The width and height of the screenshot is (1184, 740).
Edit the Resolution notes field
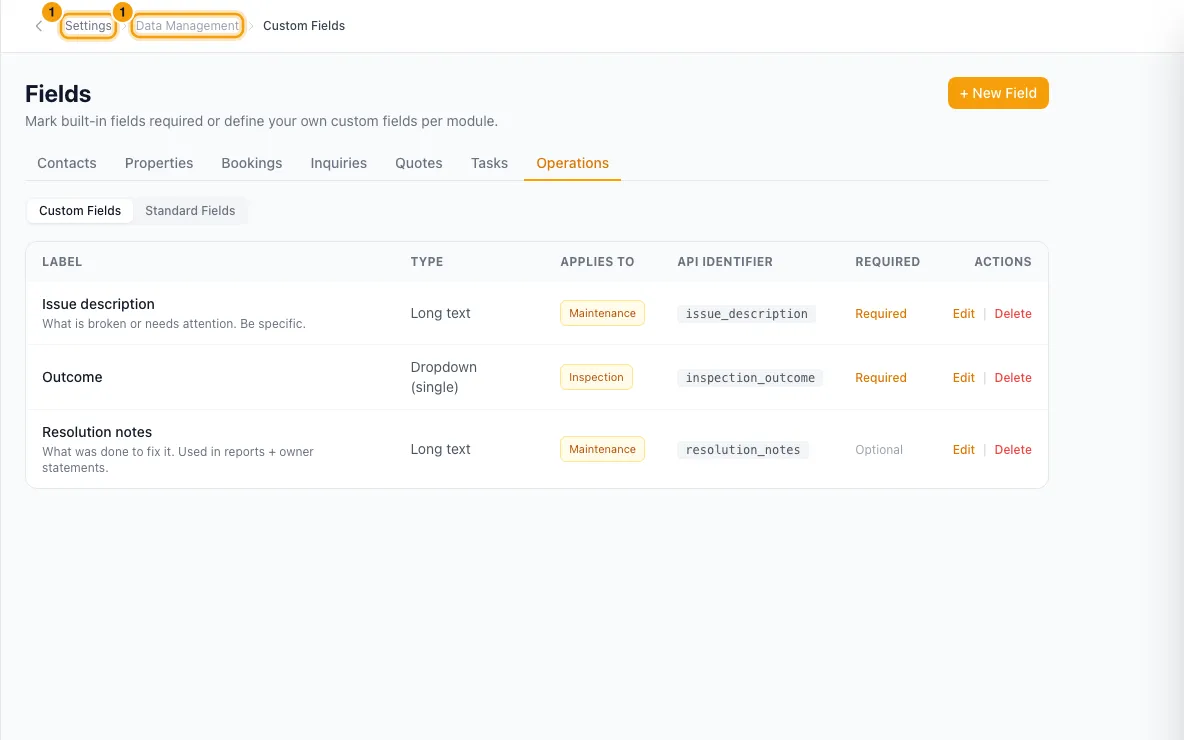pos(963,449)
